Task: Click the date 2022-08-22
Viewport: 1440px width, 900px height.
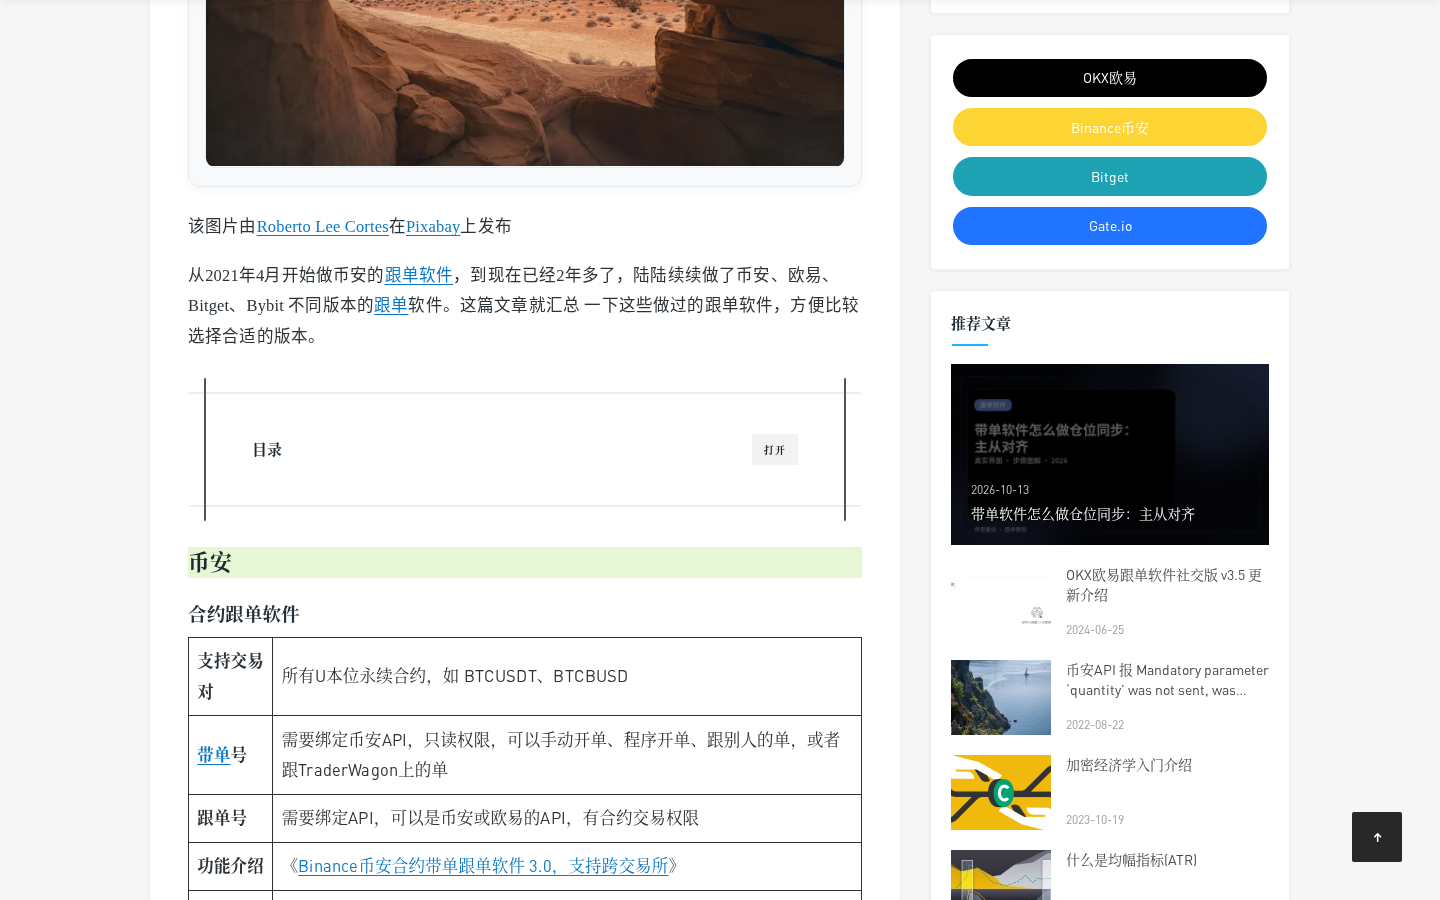Action: 1095,725
